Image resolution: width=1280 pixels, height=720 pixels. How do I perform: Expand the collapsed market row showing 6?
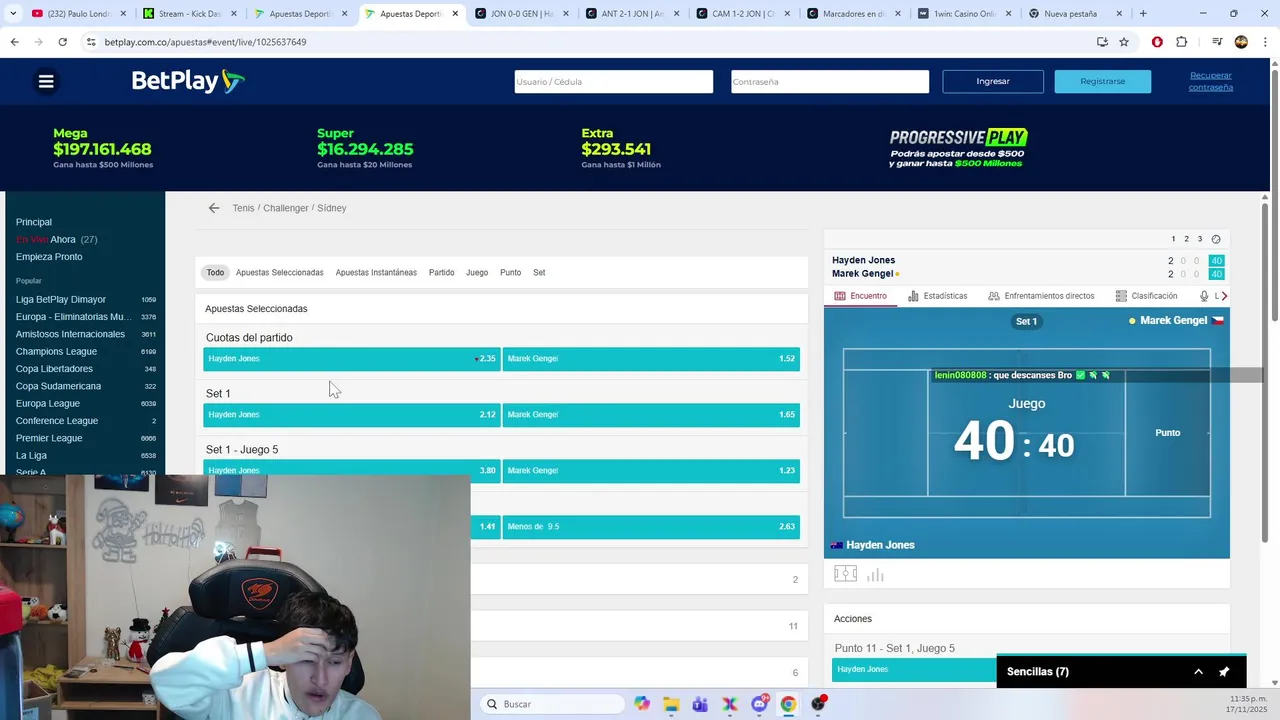pyautogui.click(x=639, y=672)
